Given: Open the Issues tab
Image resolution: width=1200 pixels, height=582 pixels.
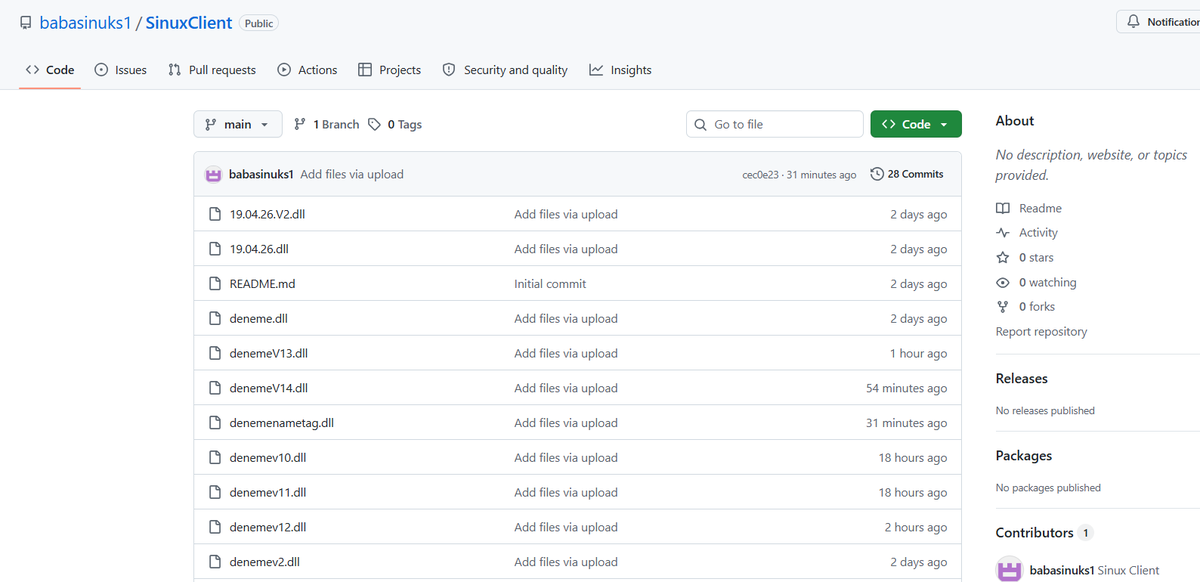Looking at the screenshot, I should click(x=120, y=70).
